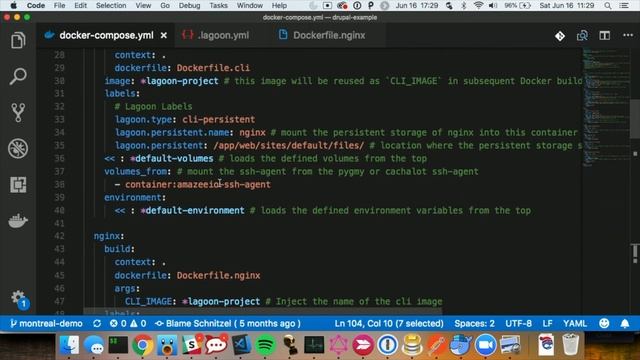Viewport: 640px width, 360px height.
Task: Click 'Dockerfile.cli' value on line 29
Action: [x=213, y=68]
